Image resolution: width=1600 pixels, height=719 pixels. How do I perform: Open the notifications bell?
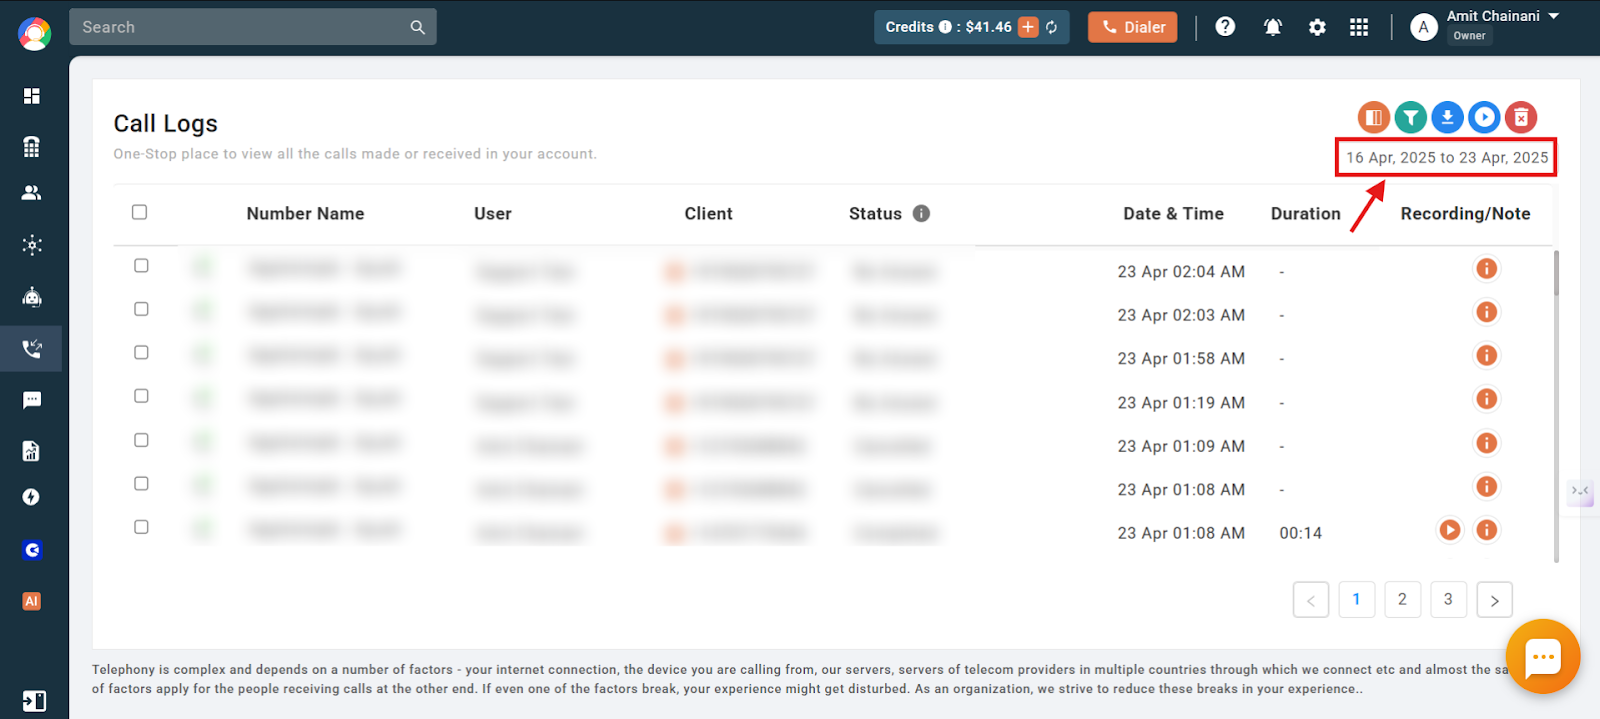1272,27
